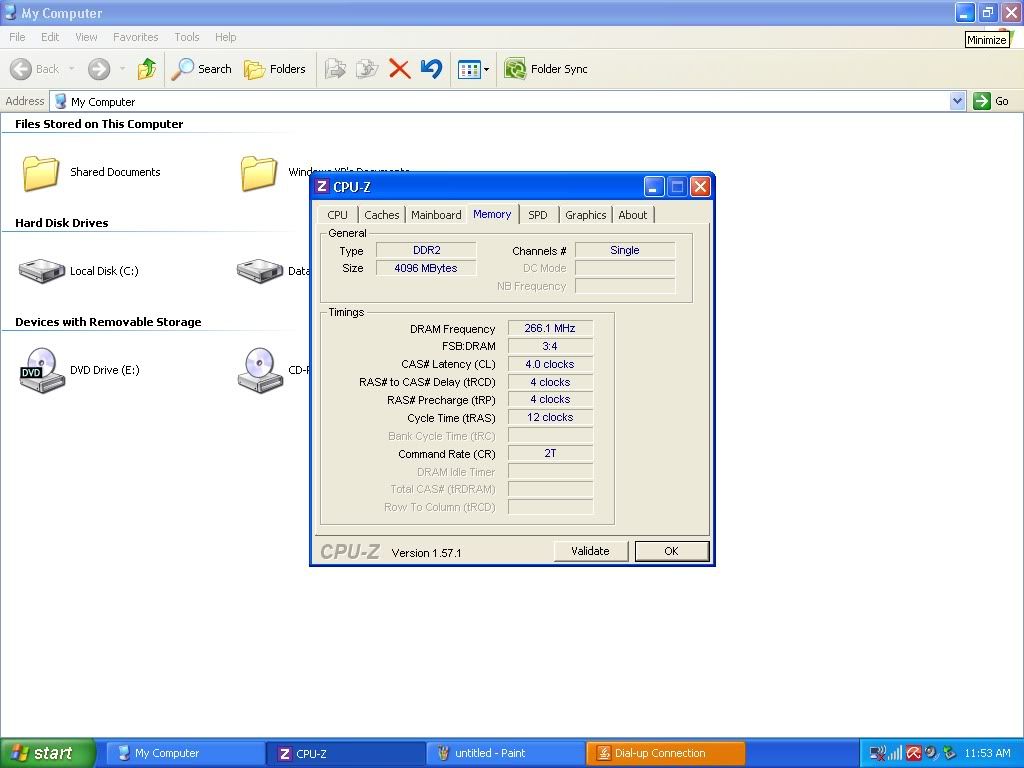Click the Forward arrow in My Computer toolbar
The image size is (1024, 768).
(x=99, y=69)
